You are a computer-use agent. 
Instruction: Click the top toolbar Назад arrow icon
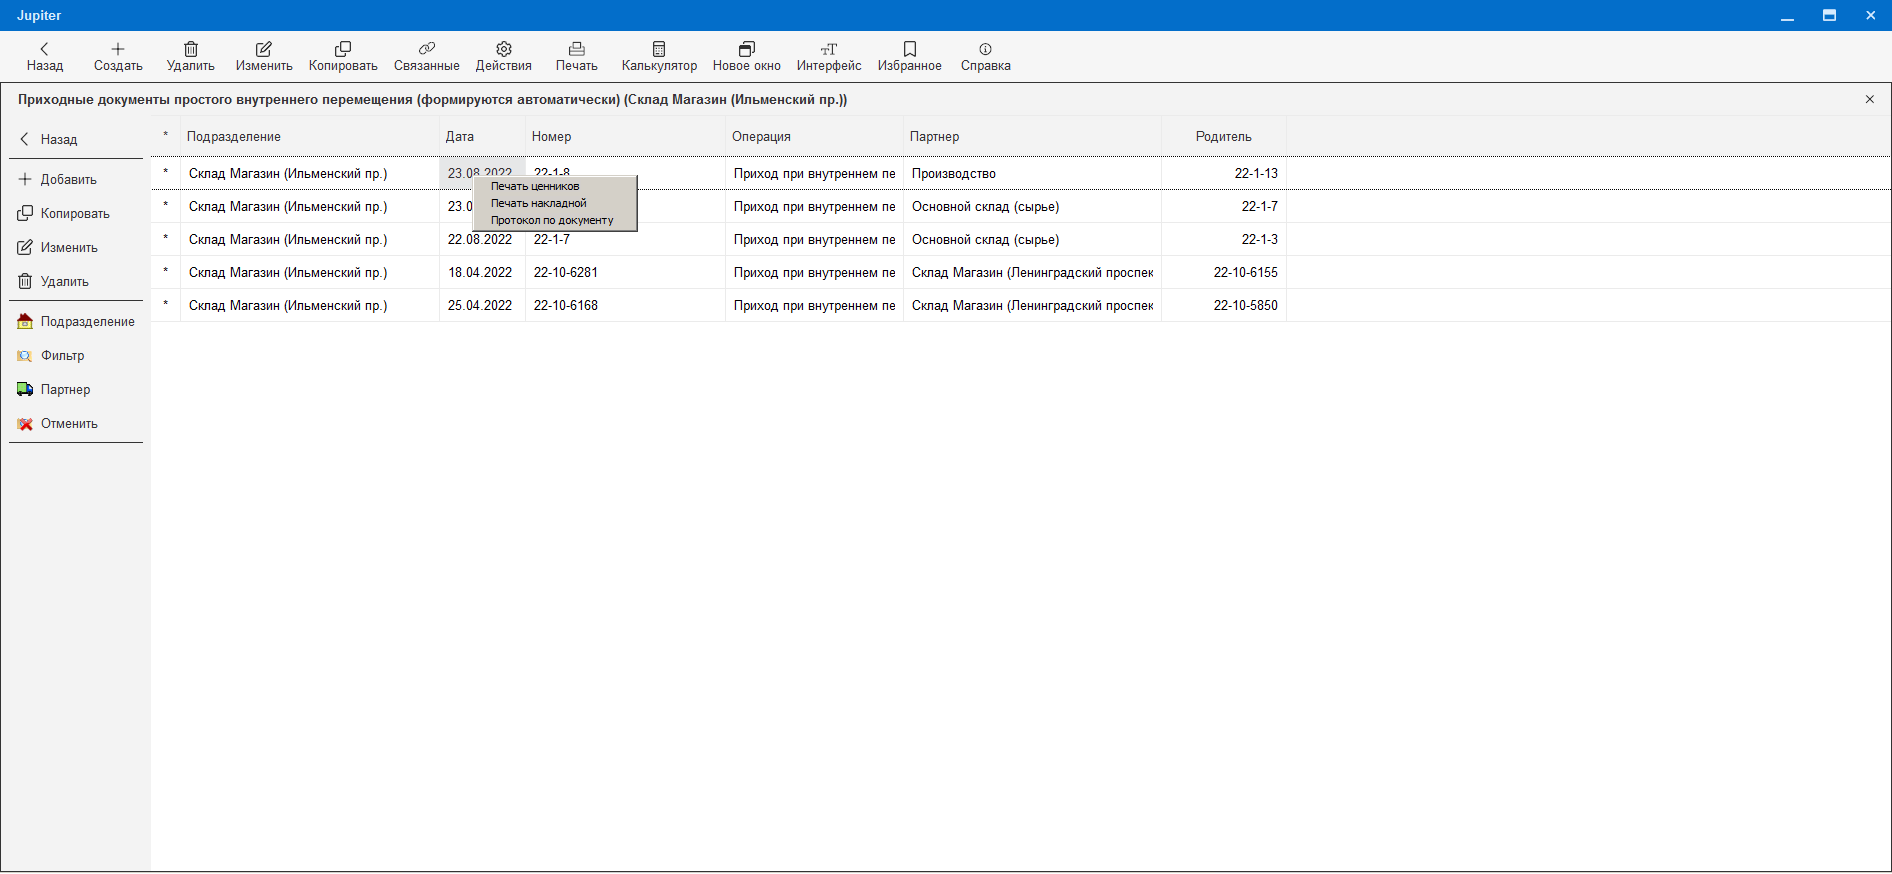point(44,49)
